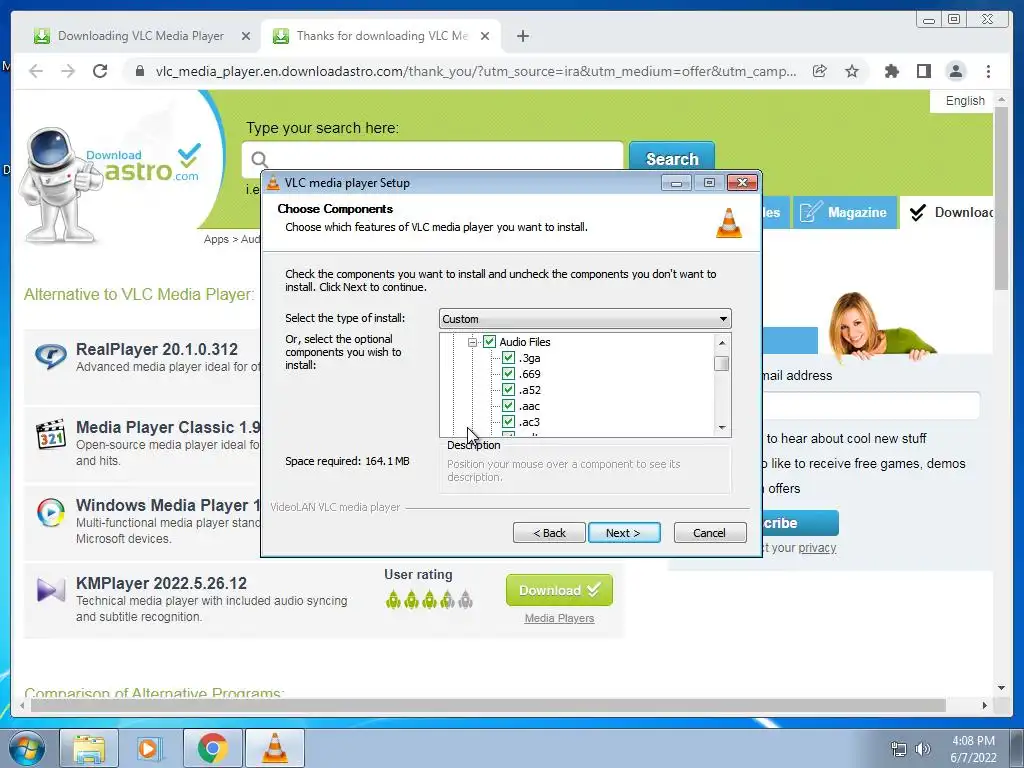
Task: Open KMPlayer 2022.5.26.12 title link
Action: click(x=161, y=583)
